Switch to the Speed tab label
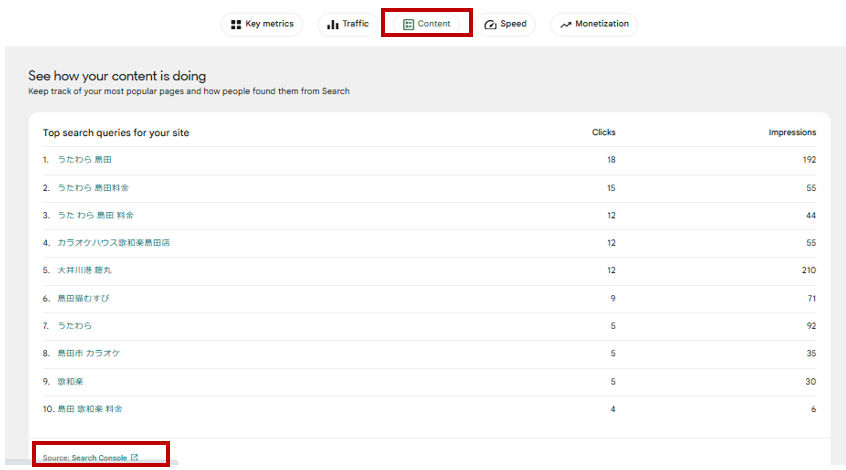The image size is (846, 470). click(513, 24)
